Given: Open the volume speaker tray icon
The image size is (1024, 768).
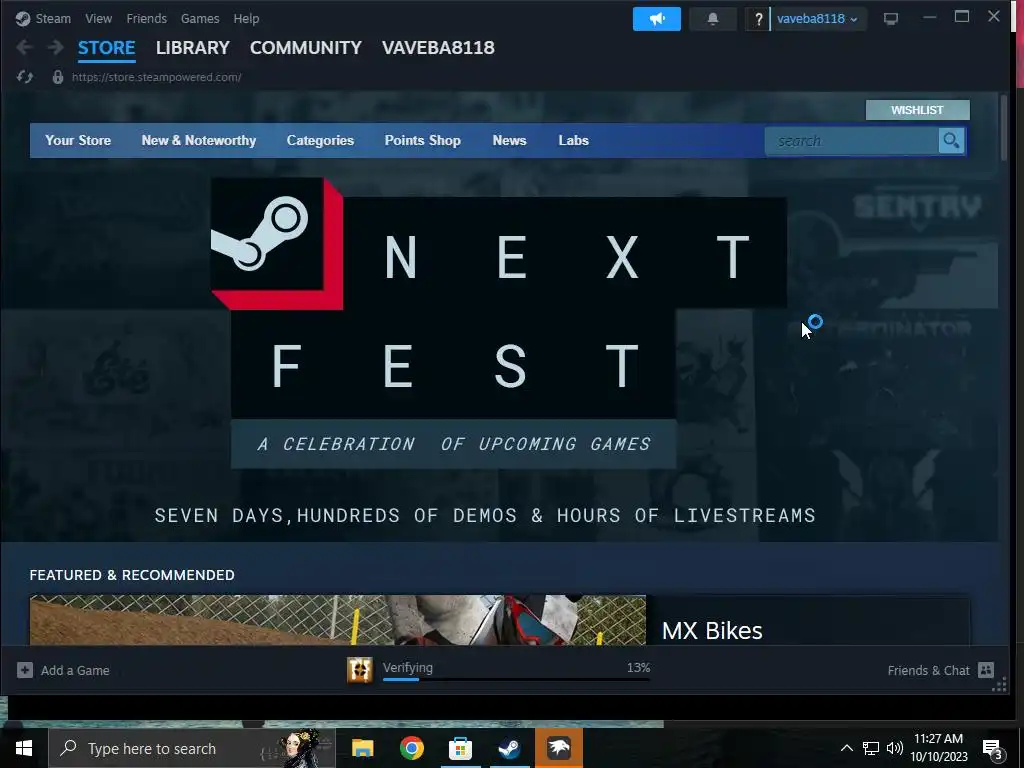Looking at the screenshot, I should [x=895, y=748].
